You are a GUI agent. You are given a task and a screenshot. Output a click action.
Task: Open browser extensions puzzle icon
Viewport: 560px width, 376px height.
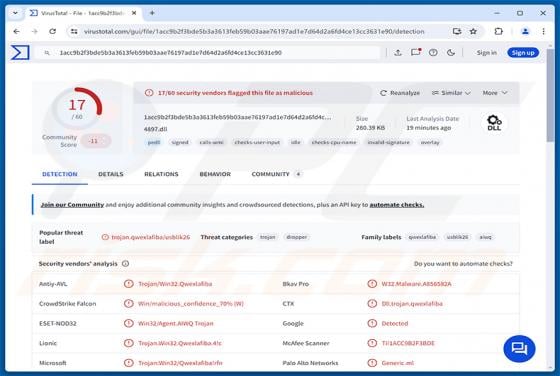[x=499, y=31]
